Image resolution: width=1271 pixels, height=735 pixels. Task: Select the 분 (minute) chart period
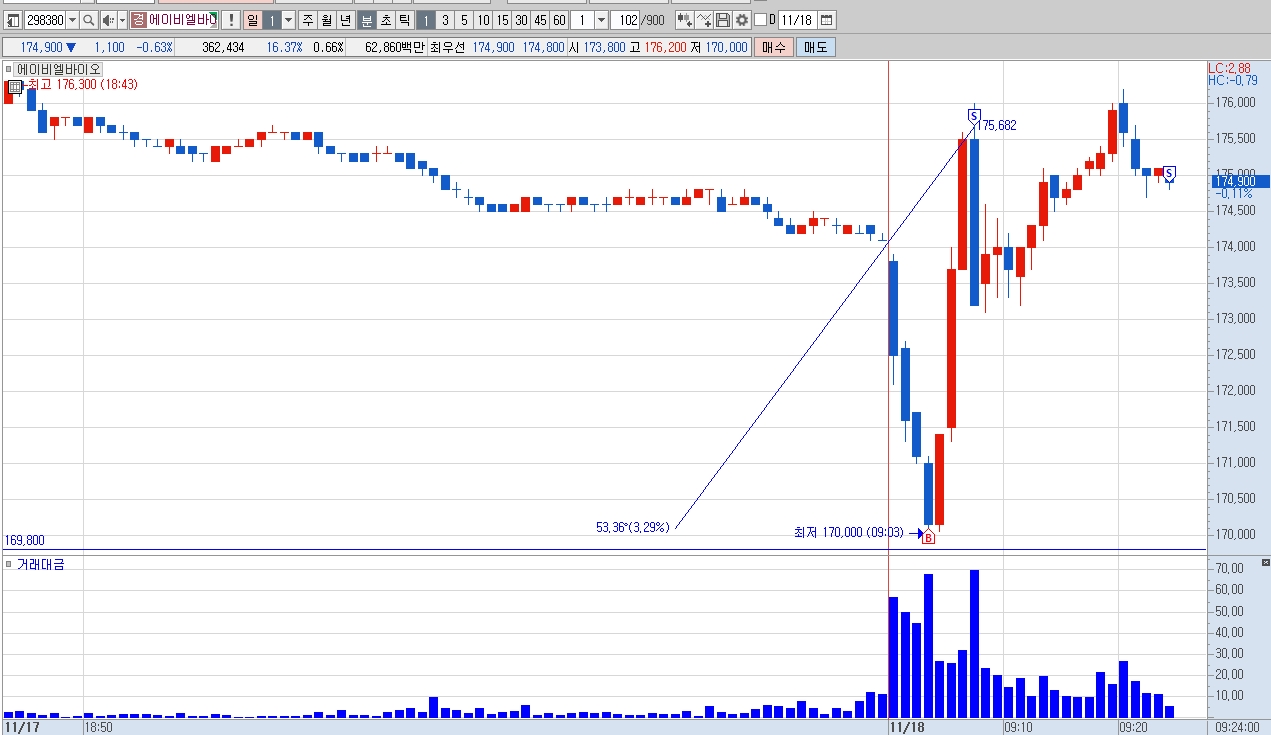367,20
